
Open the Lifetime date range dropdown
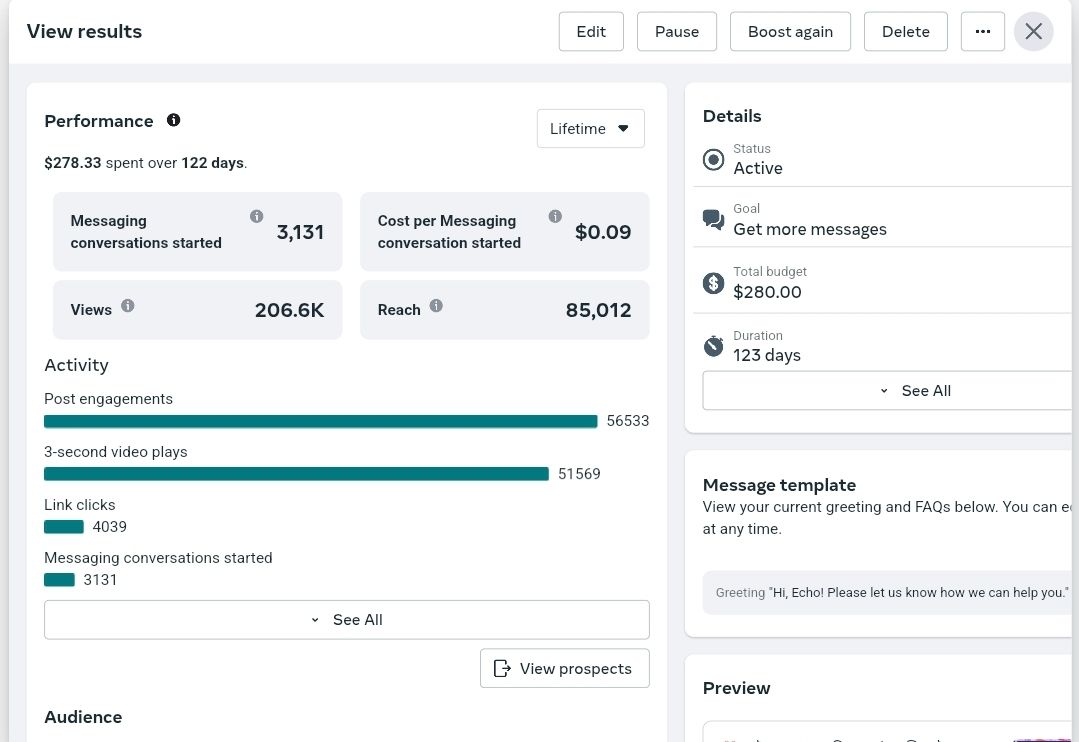coord(590,129)
